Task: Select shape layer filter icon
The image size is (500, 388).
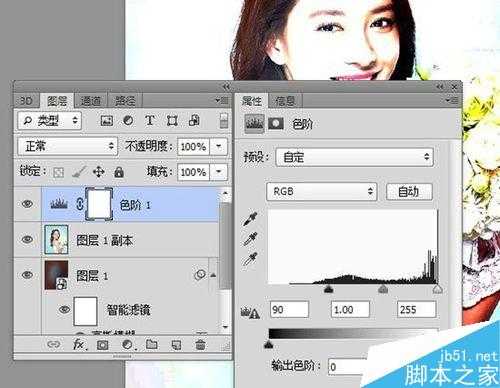Action: [172, 121]
